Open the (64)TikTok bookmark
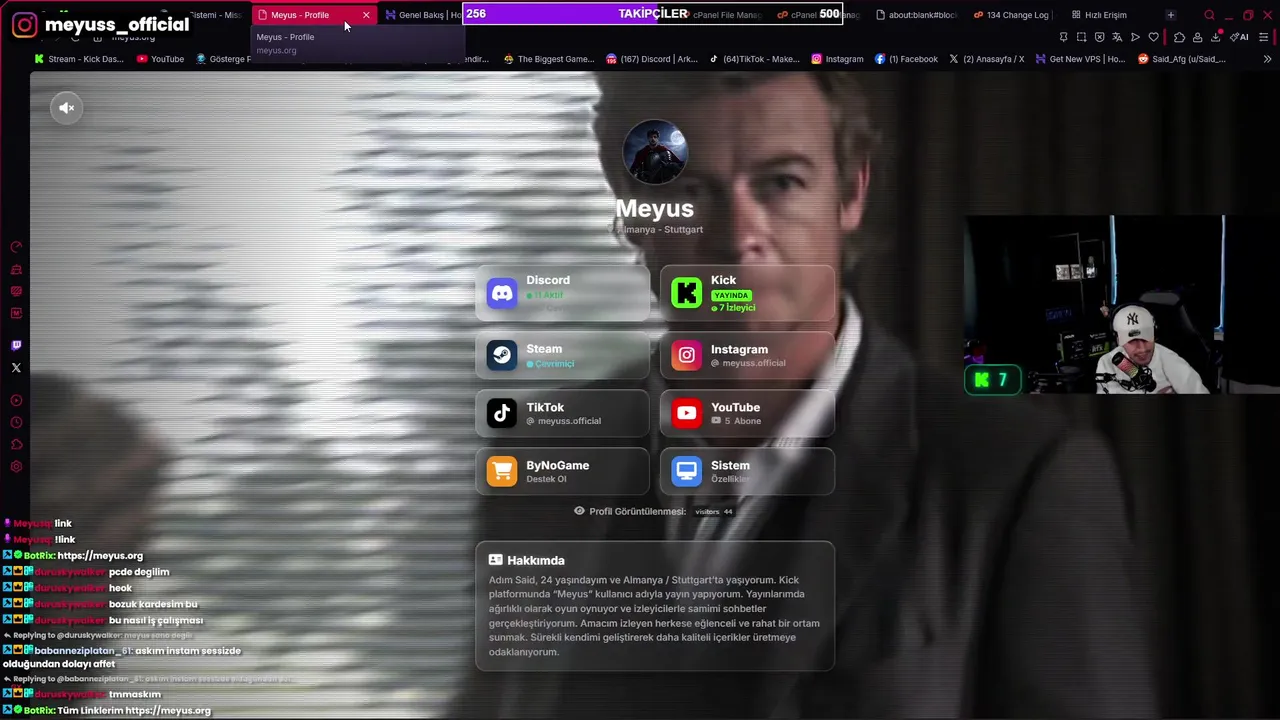Image resolution: width=1280 pixels, height=720 pixels. pyautogui.click(x=755, y=59)
